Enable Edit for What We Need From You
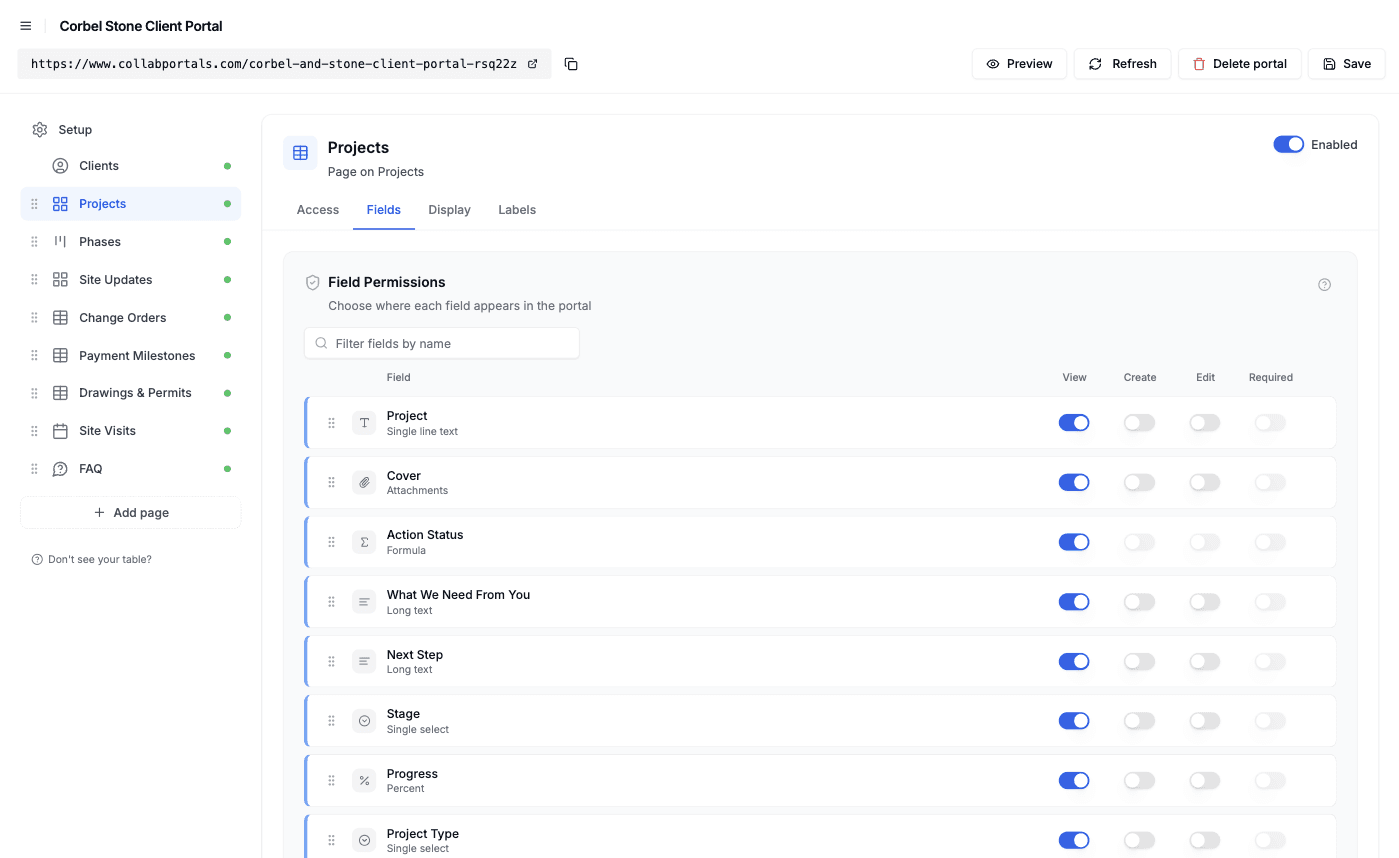Screen dimensions: 1399x858 [x=1205, y=602]
